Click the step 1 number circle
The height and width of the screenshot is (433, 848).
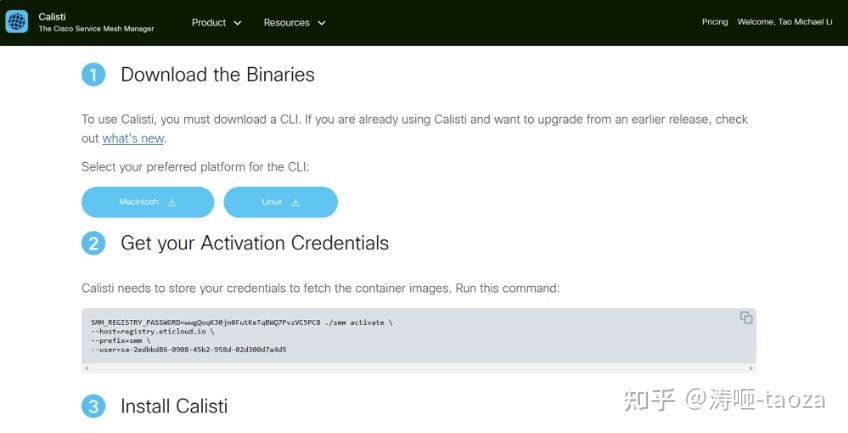tap(93, 75)
